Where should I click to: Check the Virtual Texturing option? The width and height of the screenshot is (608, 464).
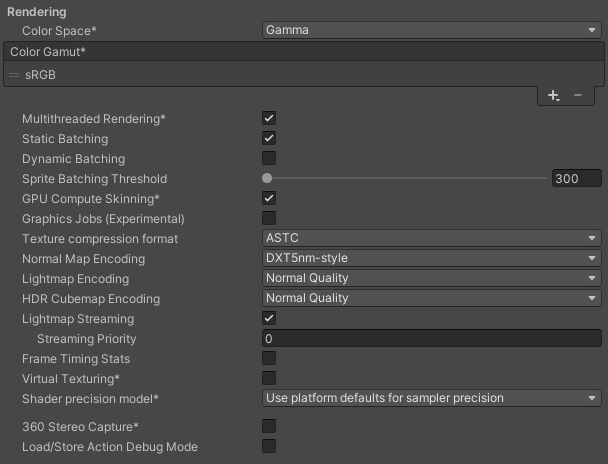269,379
